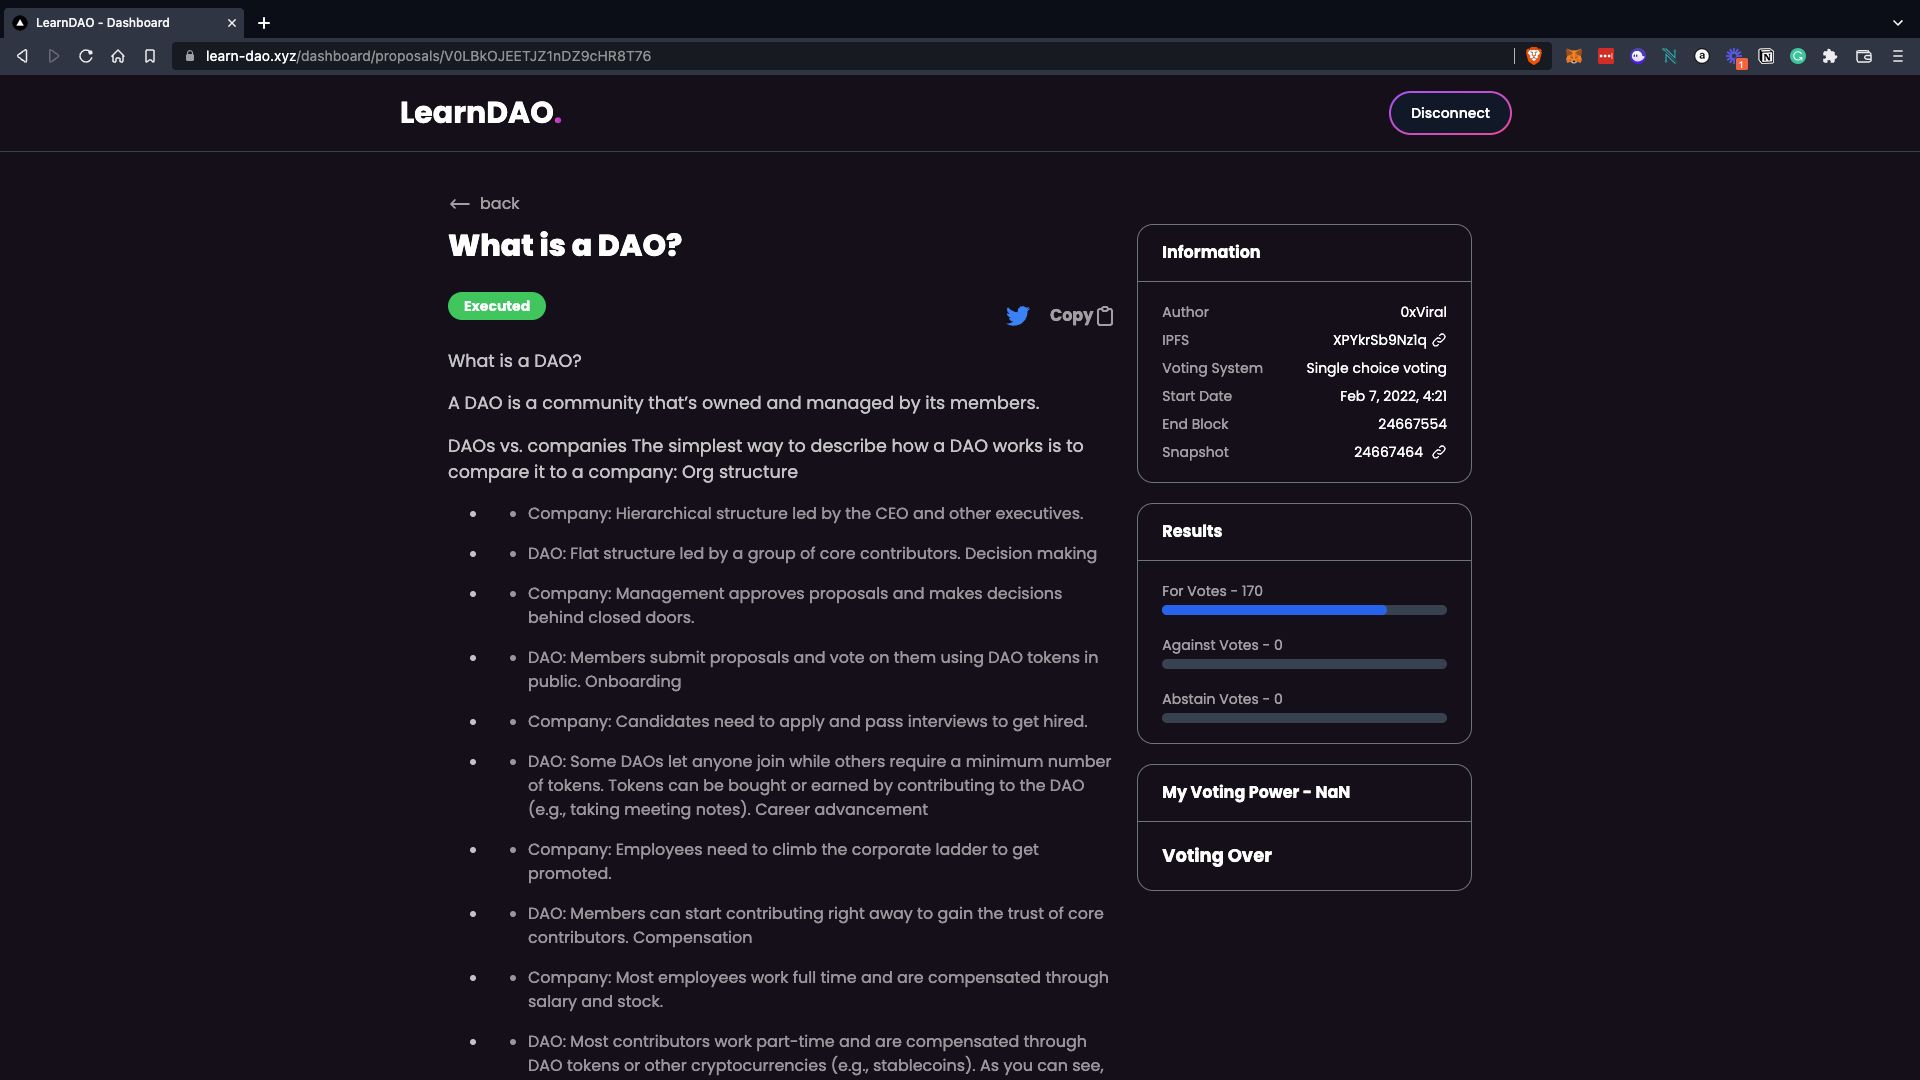1920x1080 pixels.
Task: Click the Disconnect wallet button
Action: 1449,112
